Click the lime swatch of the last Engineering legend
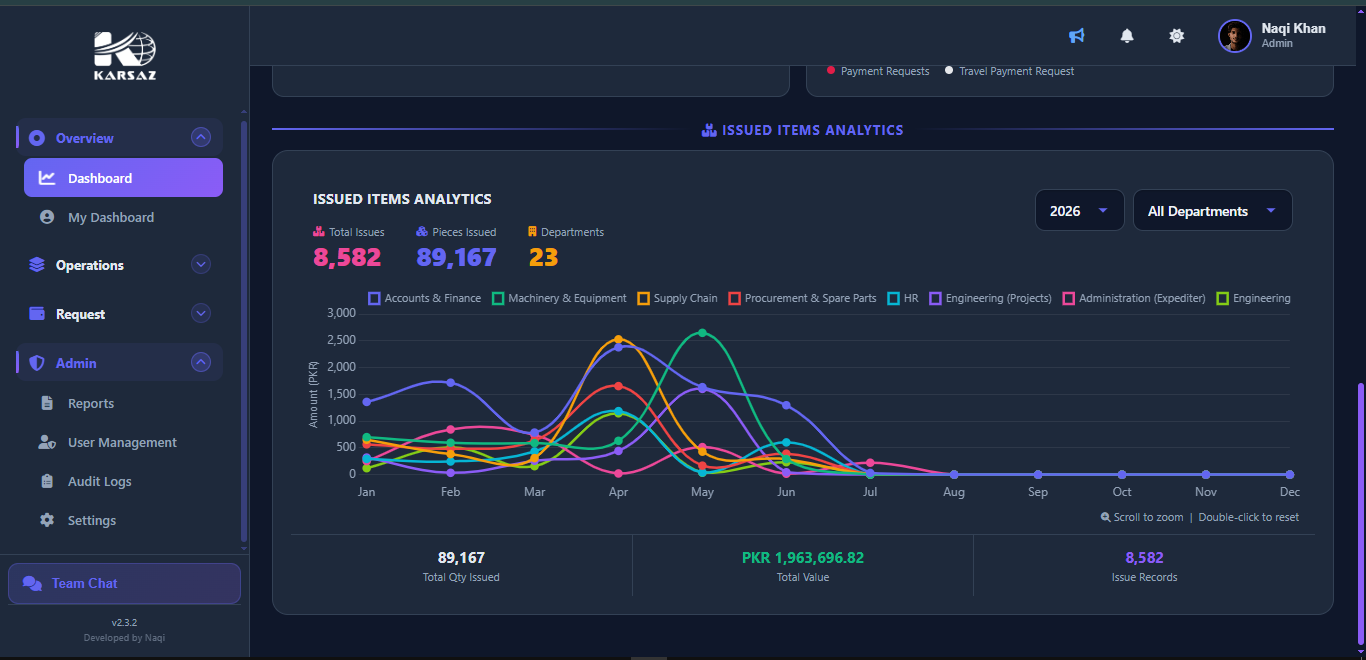 pyautogui.click(x=1223, y=298)
